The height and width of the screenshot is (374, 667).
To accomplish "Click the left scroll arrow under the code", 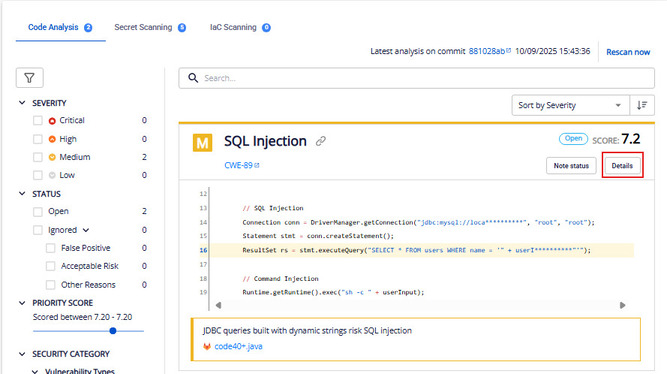I will 218,305.
